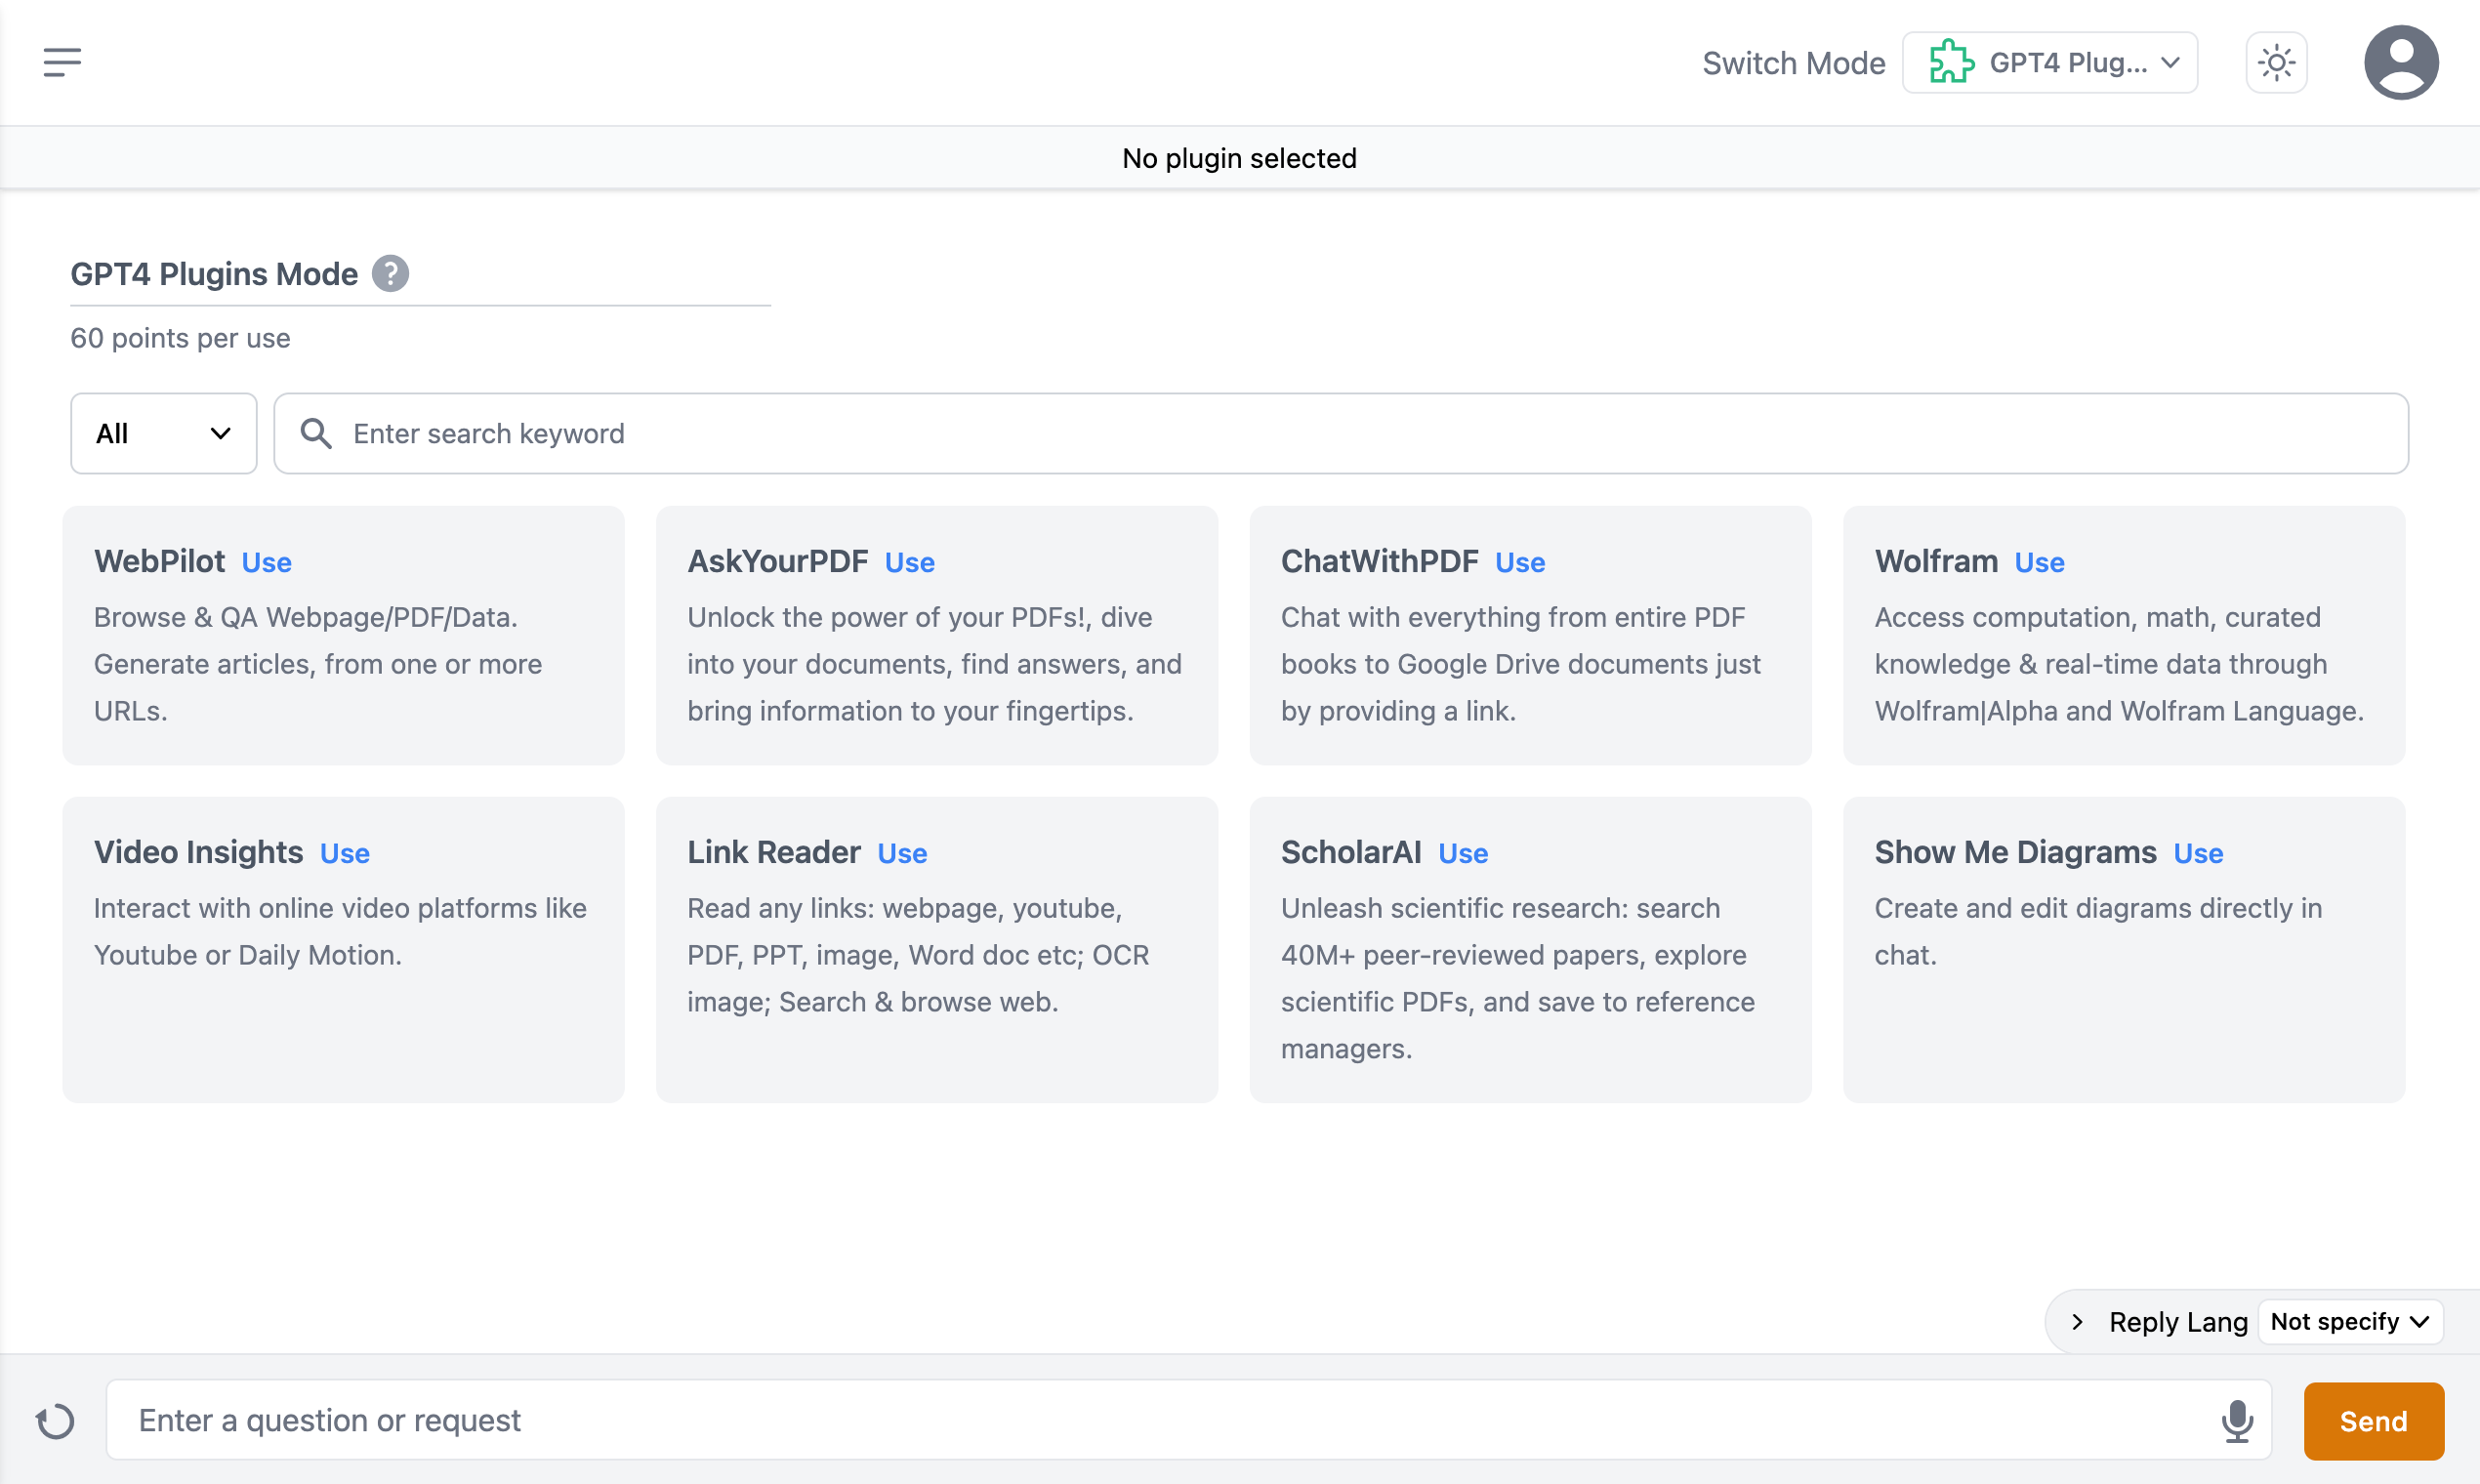
Task: Click the WebPilot card title
Action: point(159,561)
